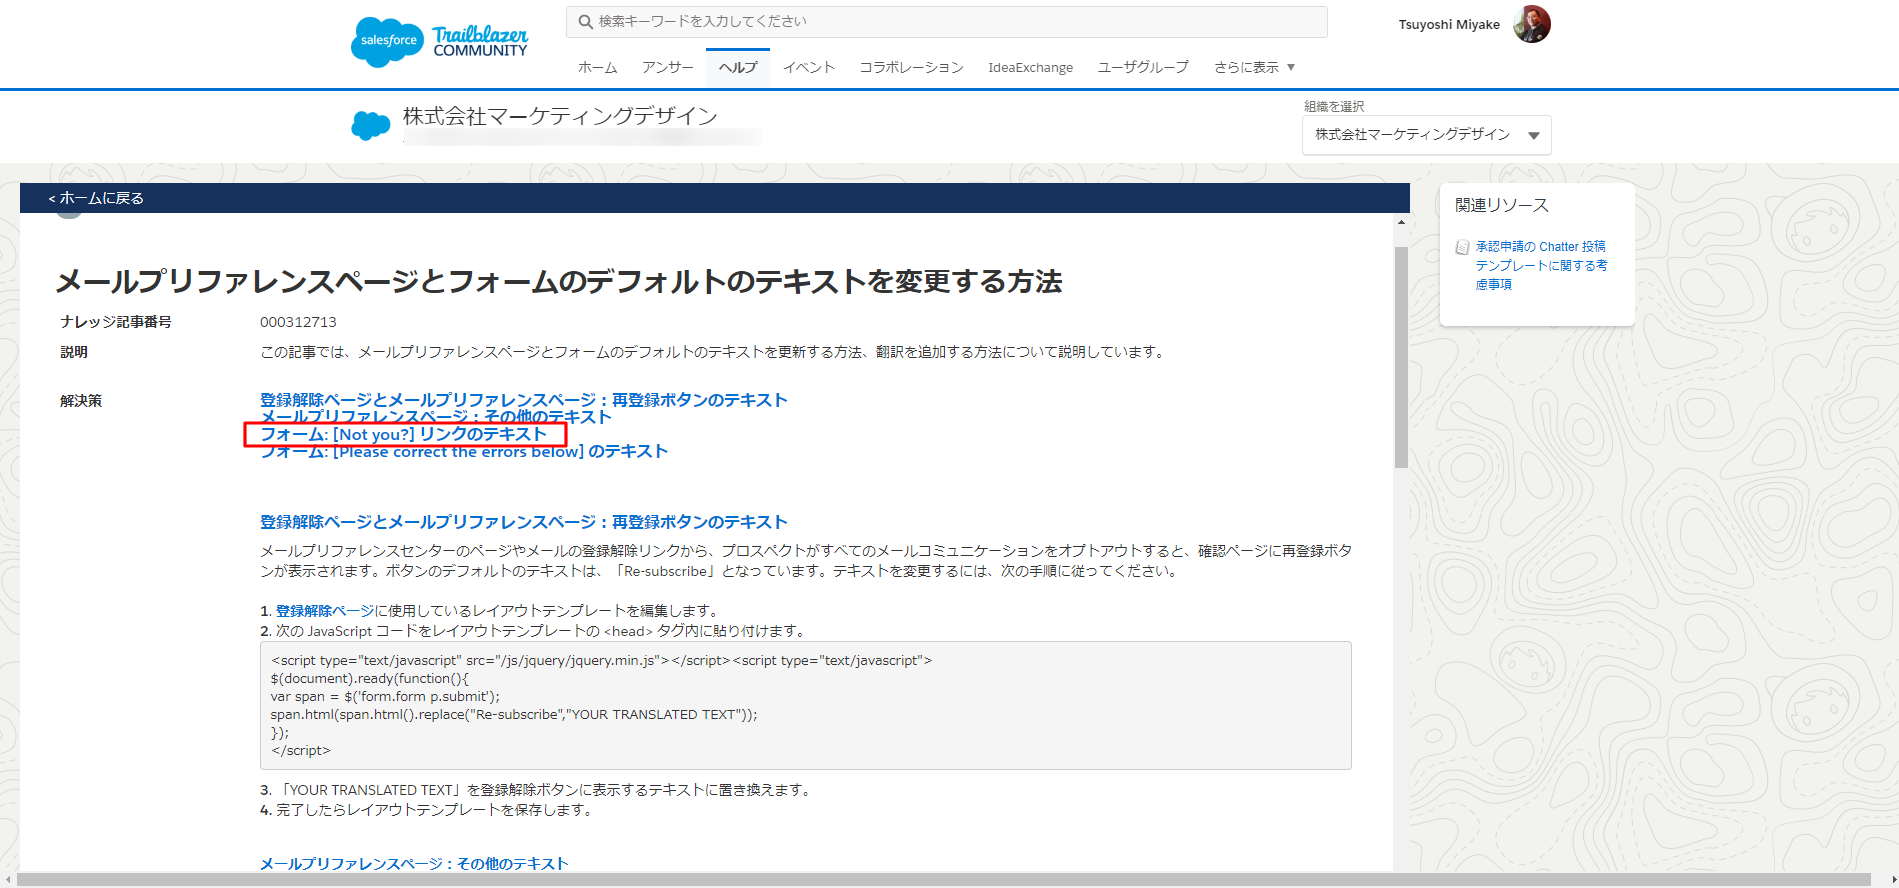Click the Salesforce Trailblazer Community logo
Viewport: 1899px width, 888px height.
(439, 42)
